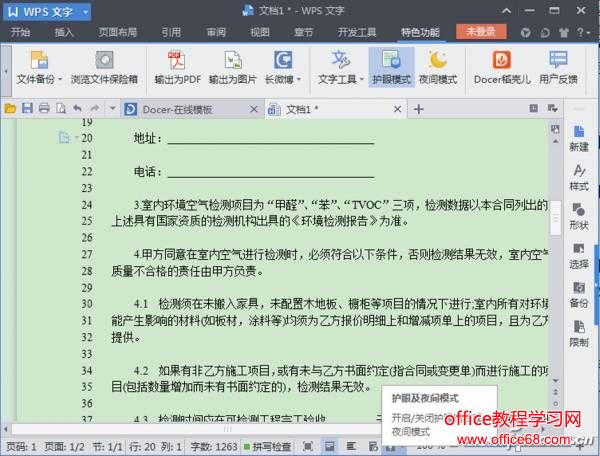Click the vertical scrollbar thumb
600x456 pixels.
pyautogui.click(x=555, y=218)
